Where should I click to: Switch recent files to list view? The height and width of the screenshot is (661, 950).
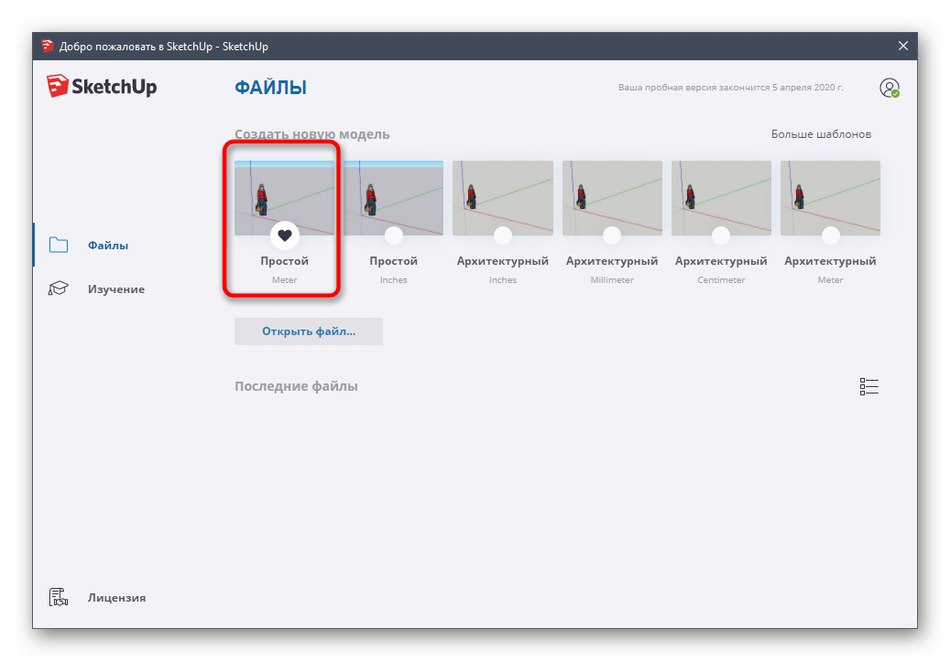pos(869,387)
